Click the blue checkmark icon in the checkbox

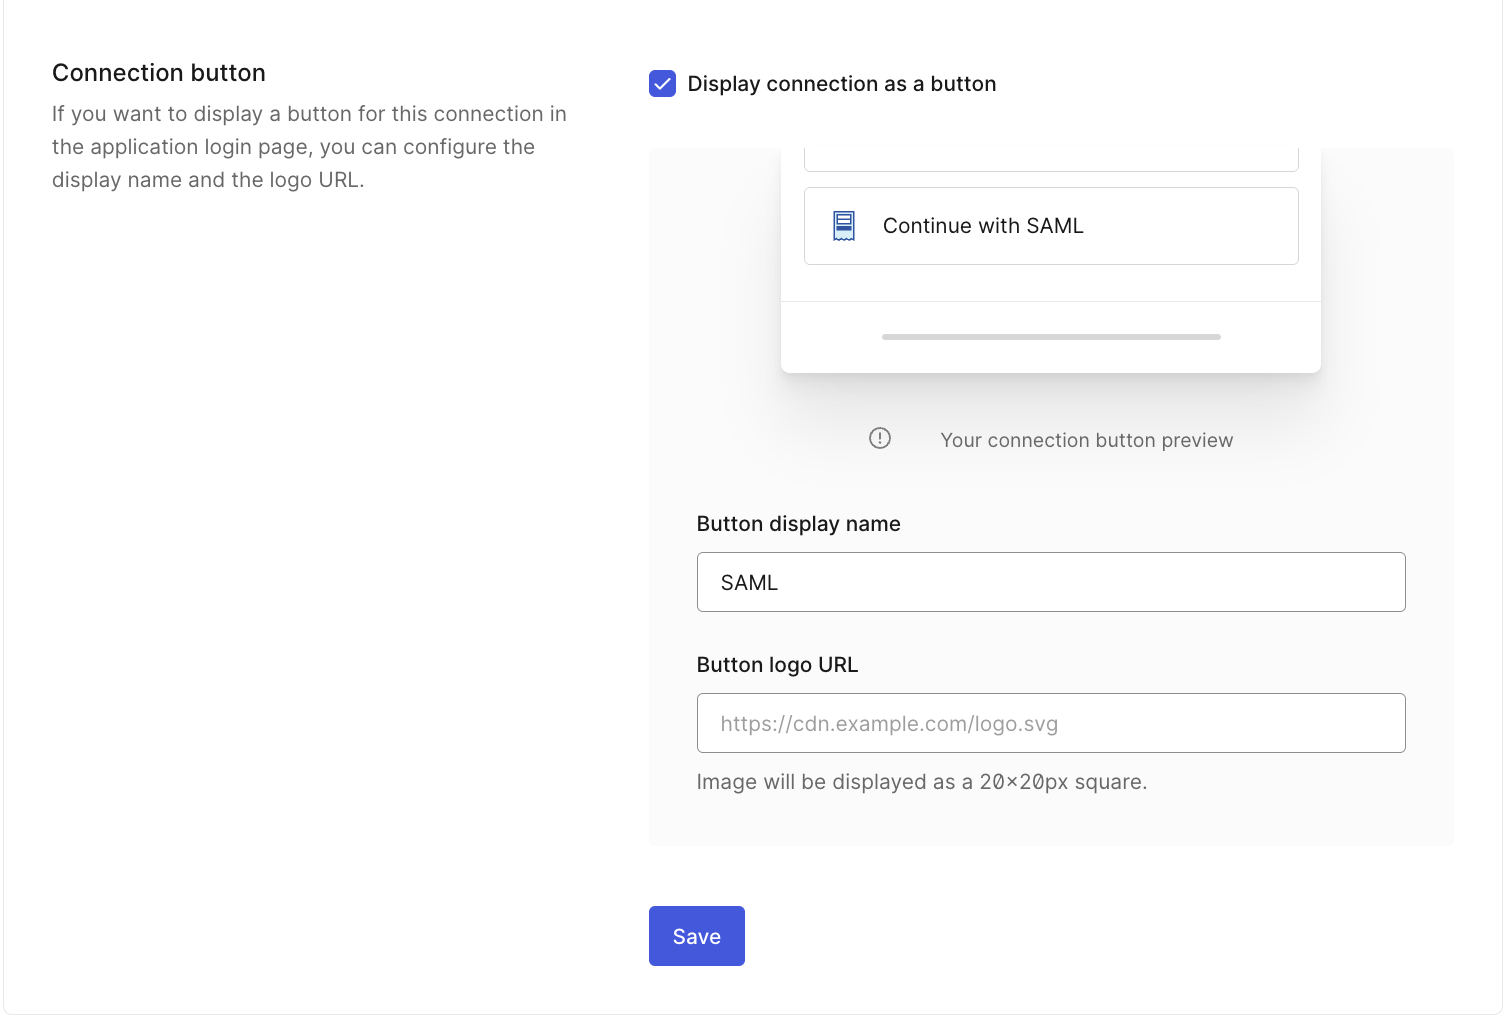662,84
